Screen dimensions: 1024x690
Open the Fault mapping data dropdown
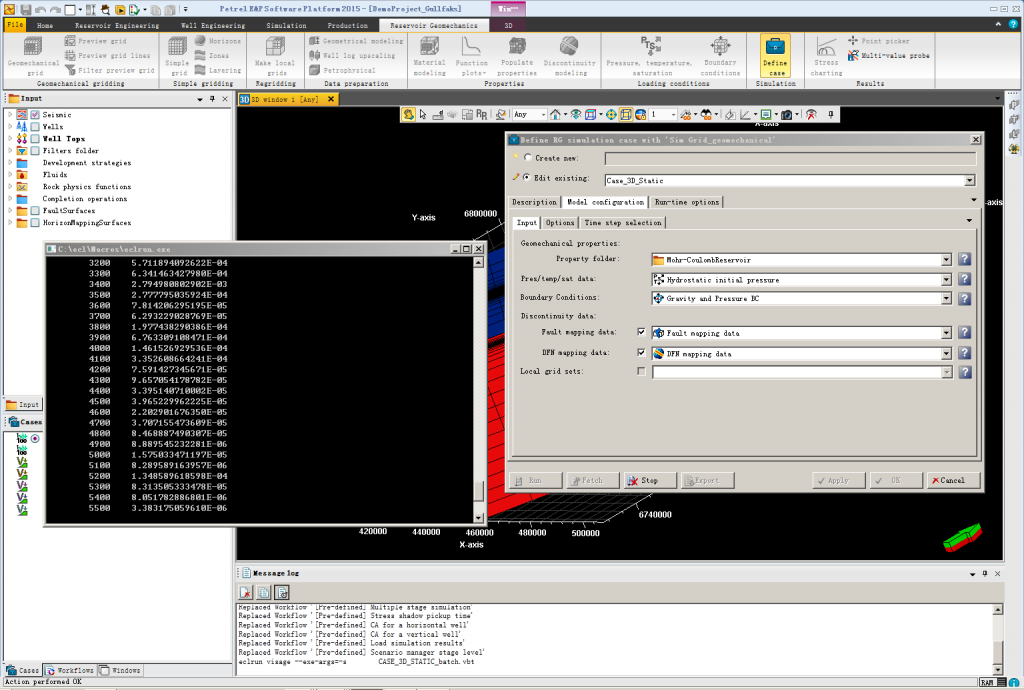coord(946,333)
